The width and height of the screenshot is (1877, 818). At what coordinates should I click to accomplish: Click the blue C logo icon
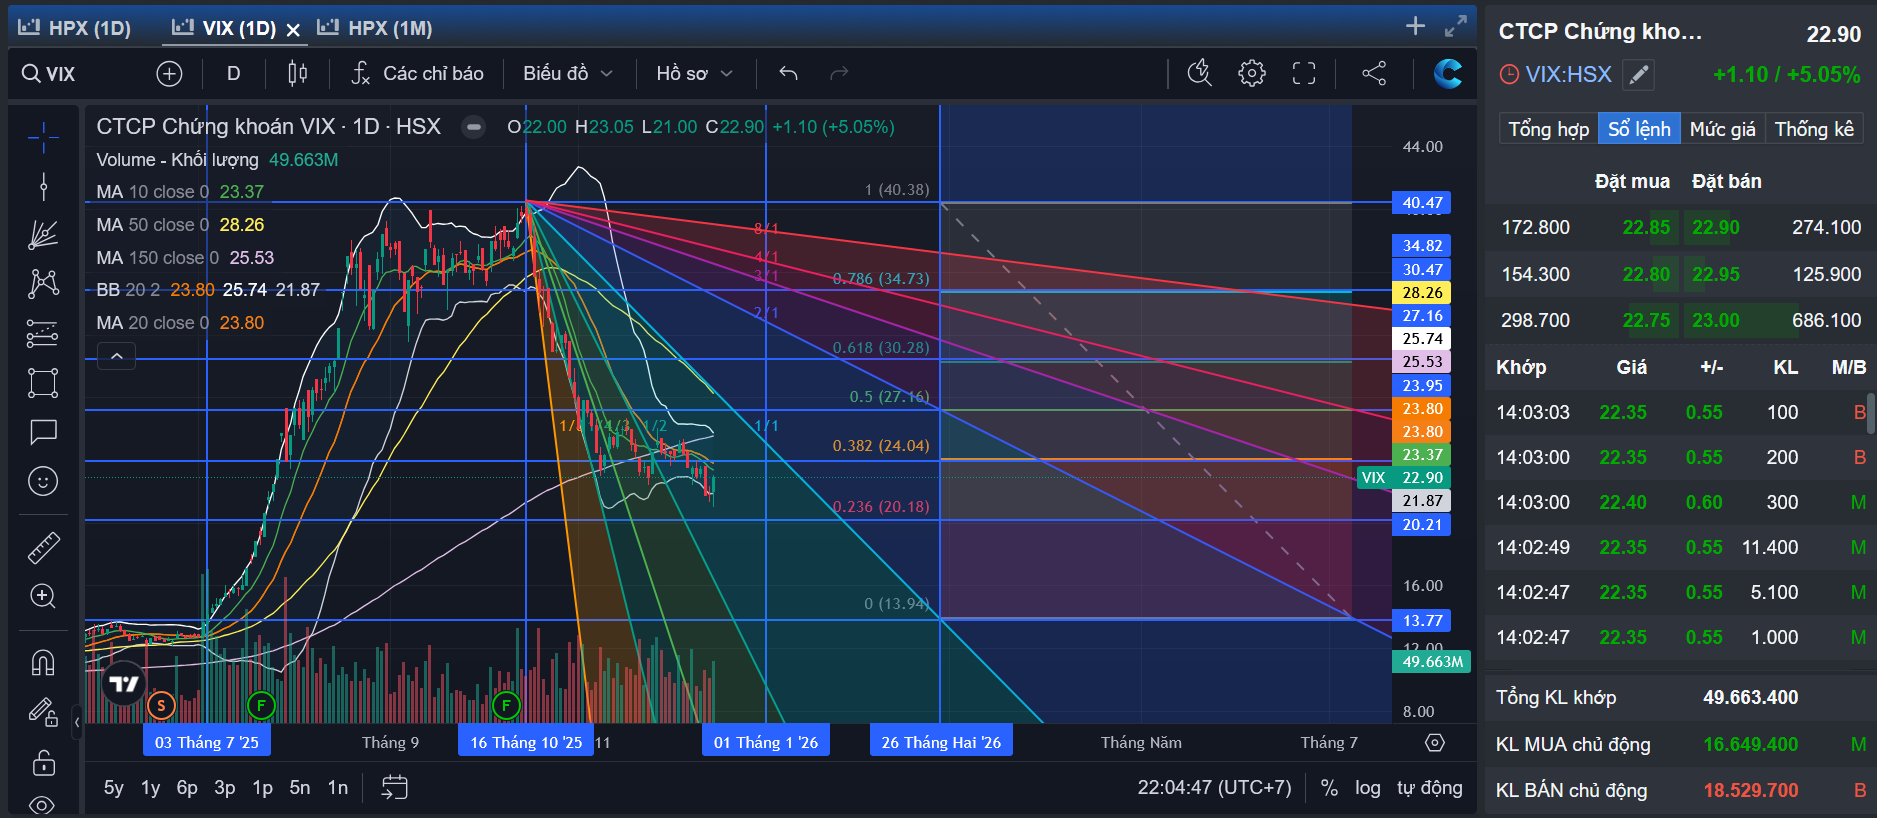tap(1447, 73)
